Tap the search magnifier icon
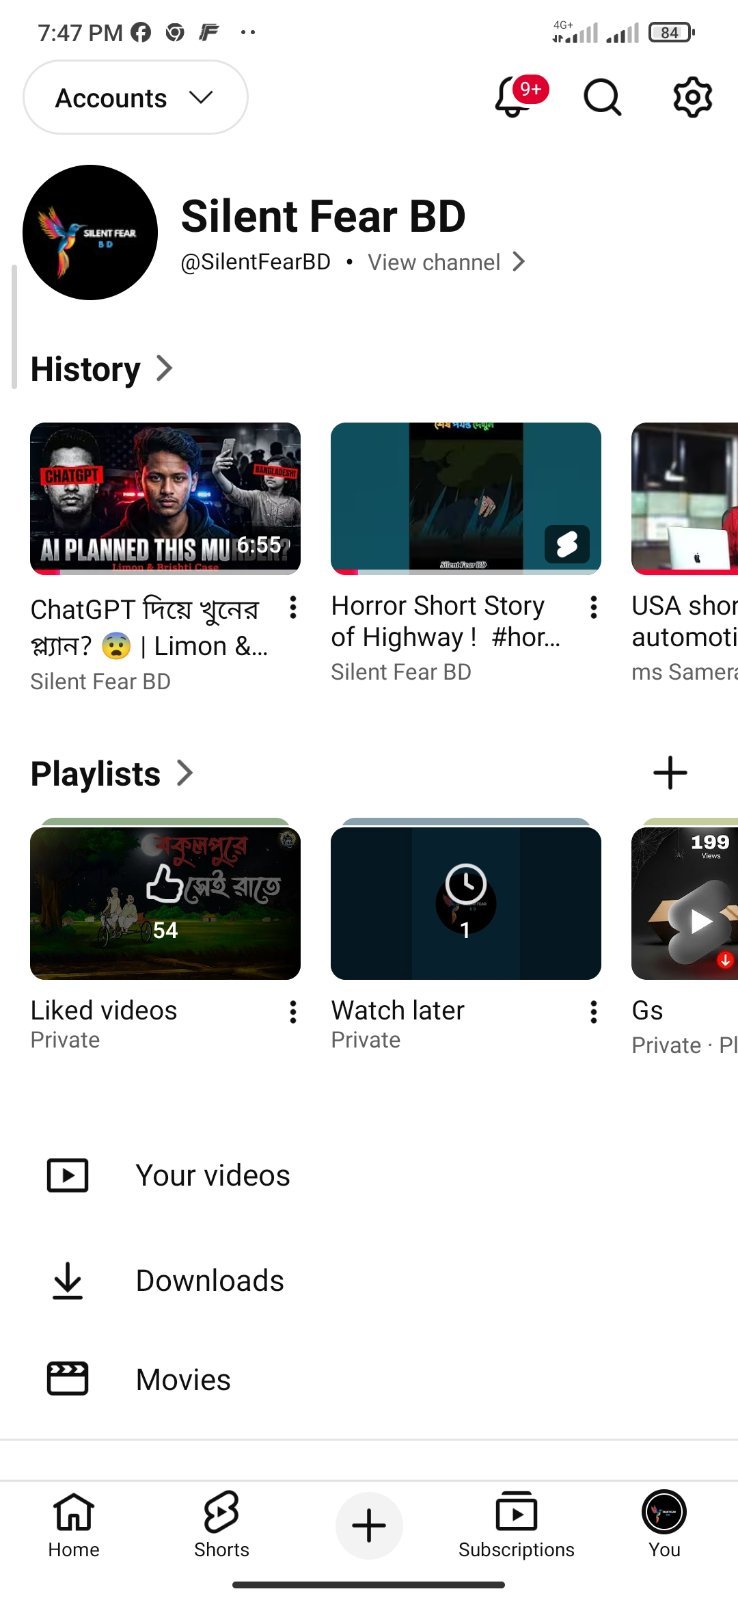 tap(602, 97)
